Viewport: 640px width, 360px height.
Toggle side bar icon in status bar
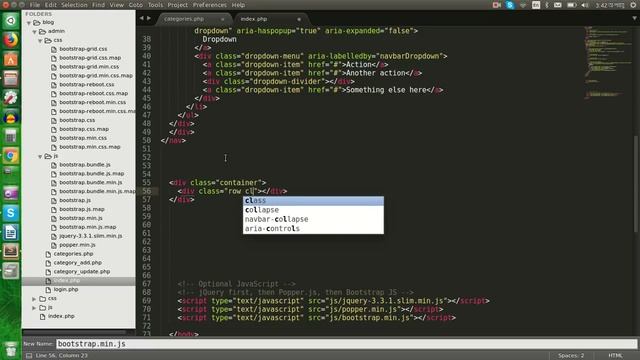[29, 356]
